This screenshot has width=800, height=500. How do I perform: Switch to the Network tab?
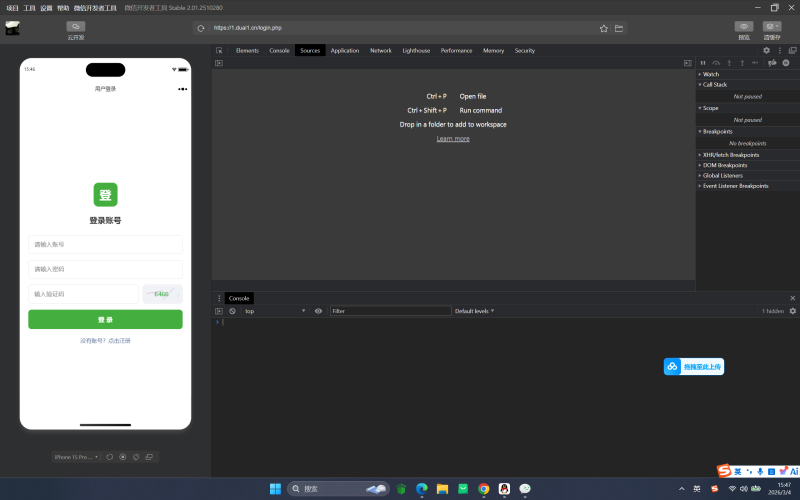point(381,50)
